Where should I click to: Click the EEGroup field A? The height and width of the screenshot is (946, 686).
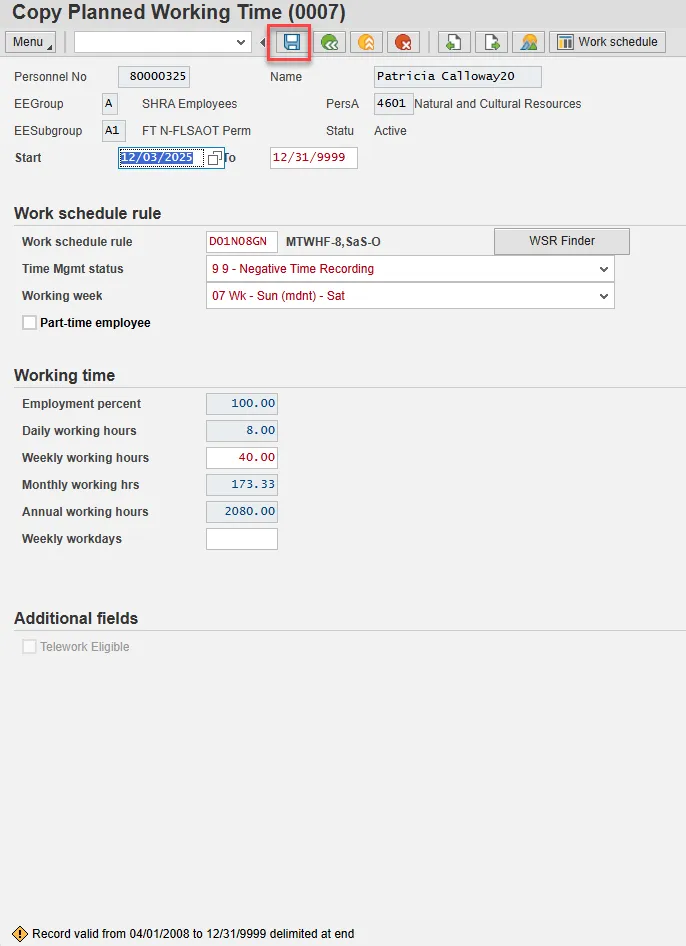pos(110,104)
